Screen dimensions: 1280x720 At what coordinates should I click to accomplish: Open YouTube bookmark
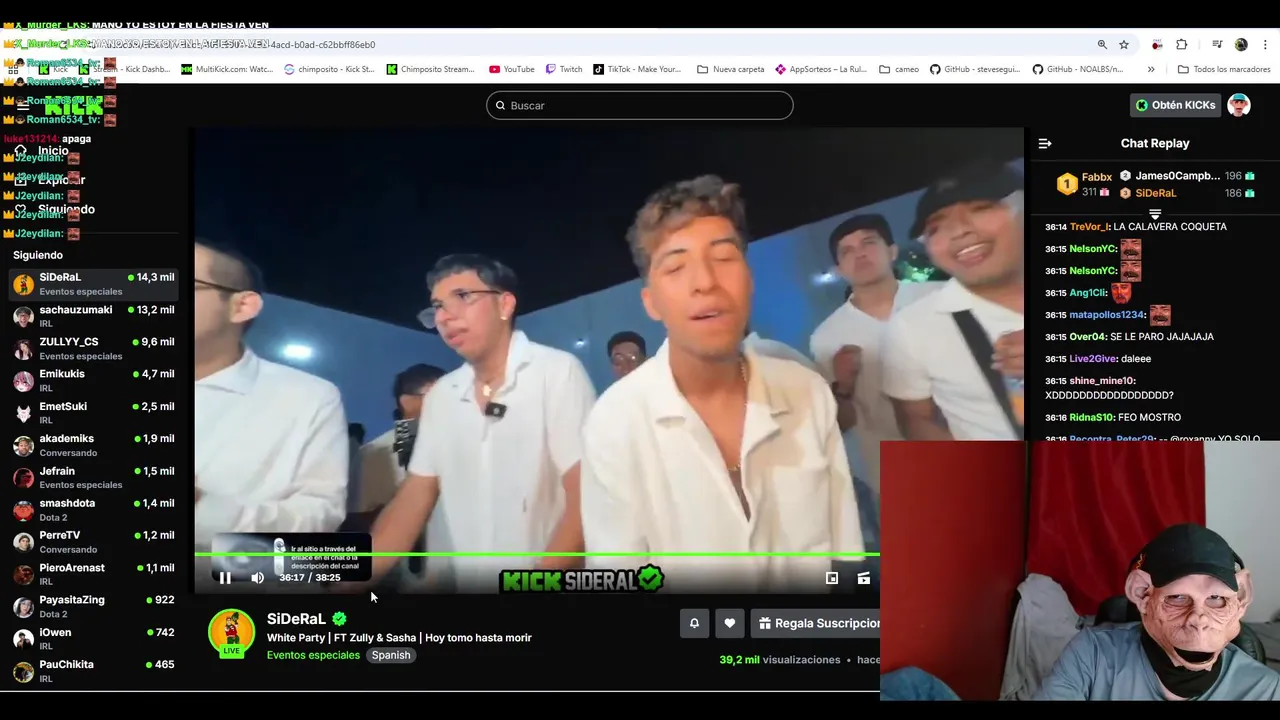(x=511, y=69)
